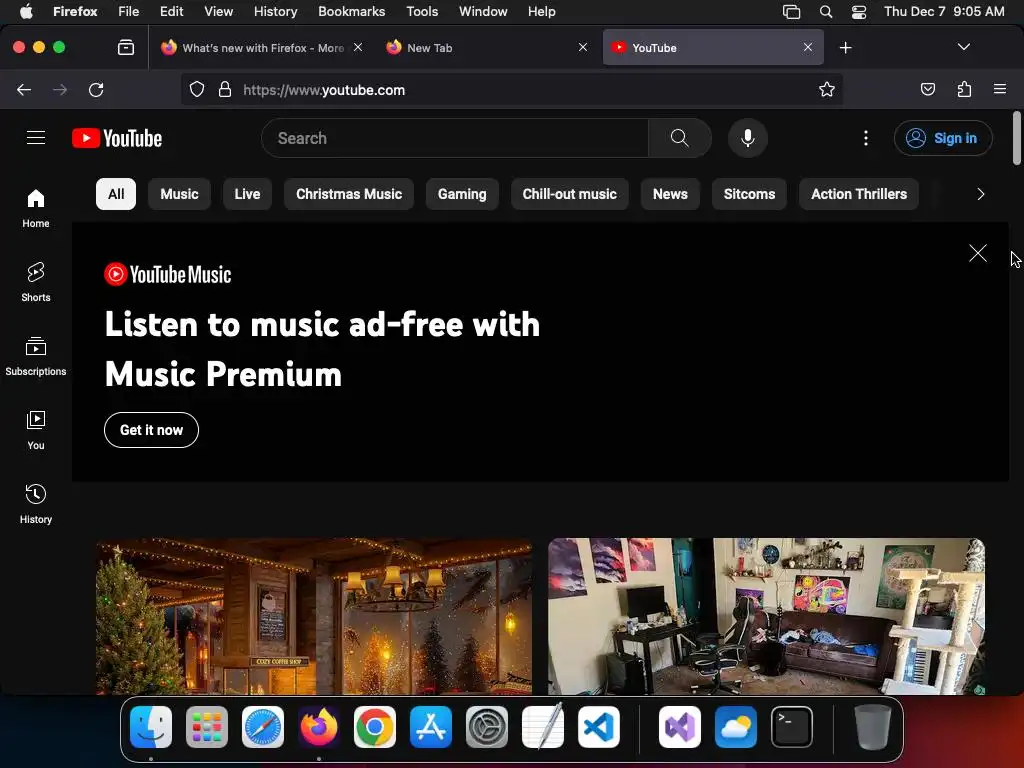Open the History menu

pyautogui.click(x=275, y=11)
